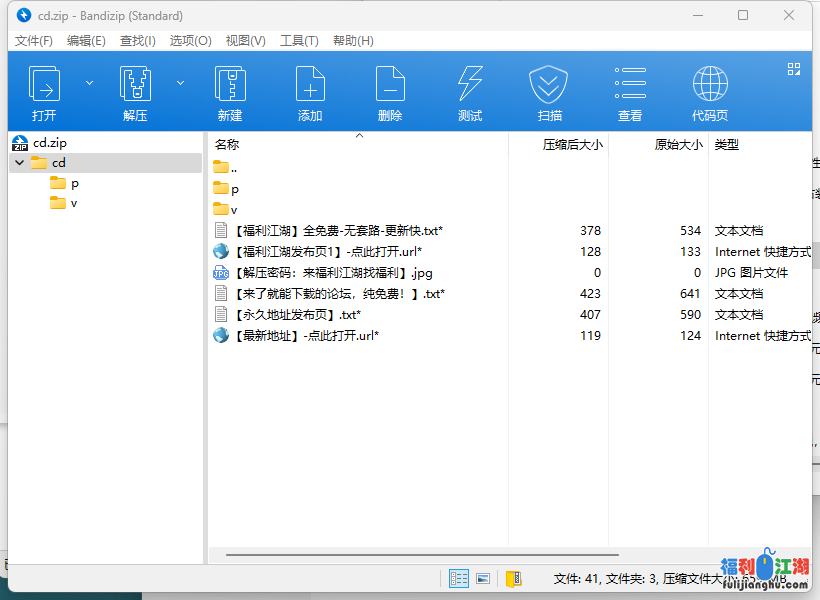Screen dimensions: 820x600
Task: Open the 文件(F) menu
Action: [x=34, y=41]
